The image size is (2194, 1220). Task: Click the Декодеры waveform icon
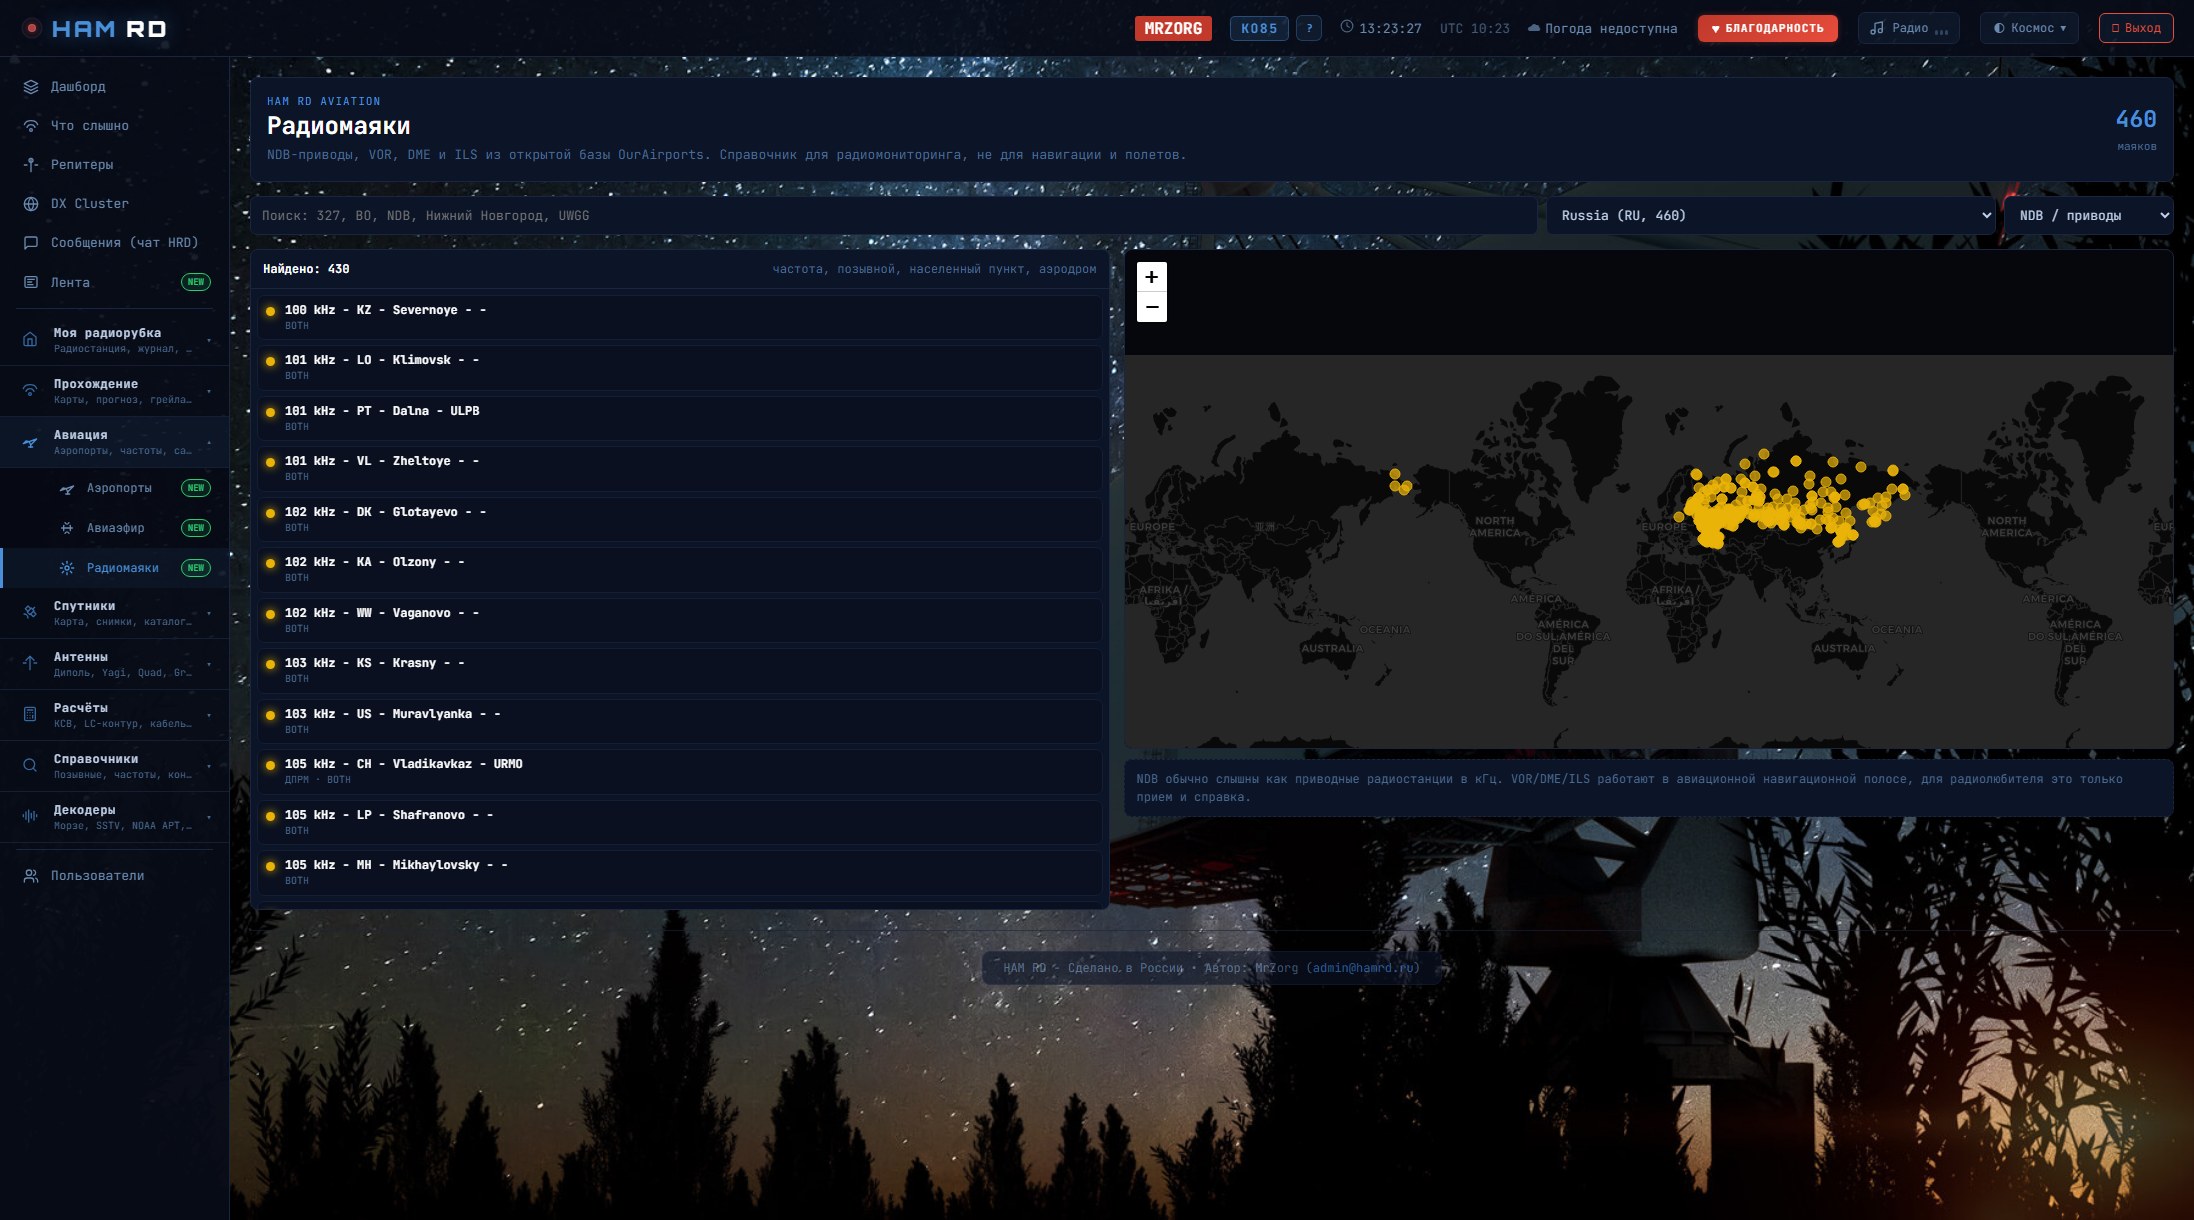point(30,817)
